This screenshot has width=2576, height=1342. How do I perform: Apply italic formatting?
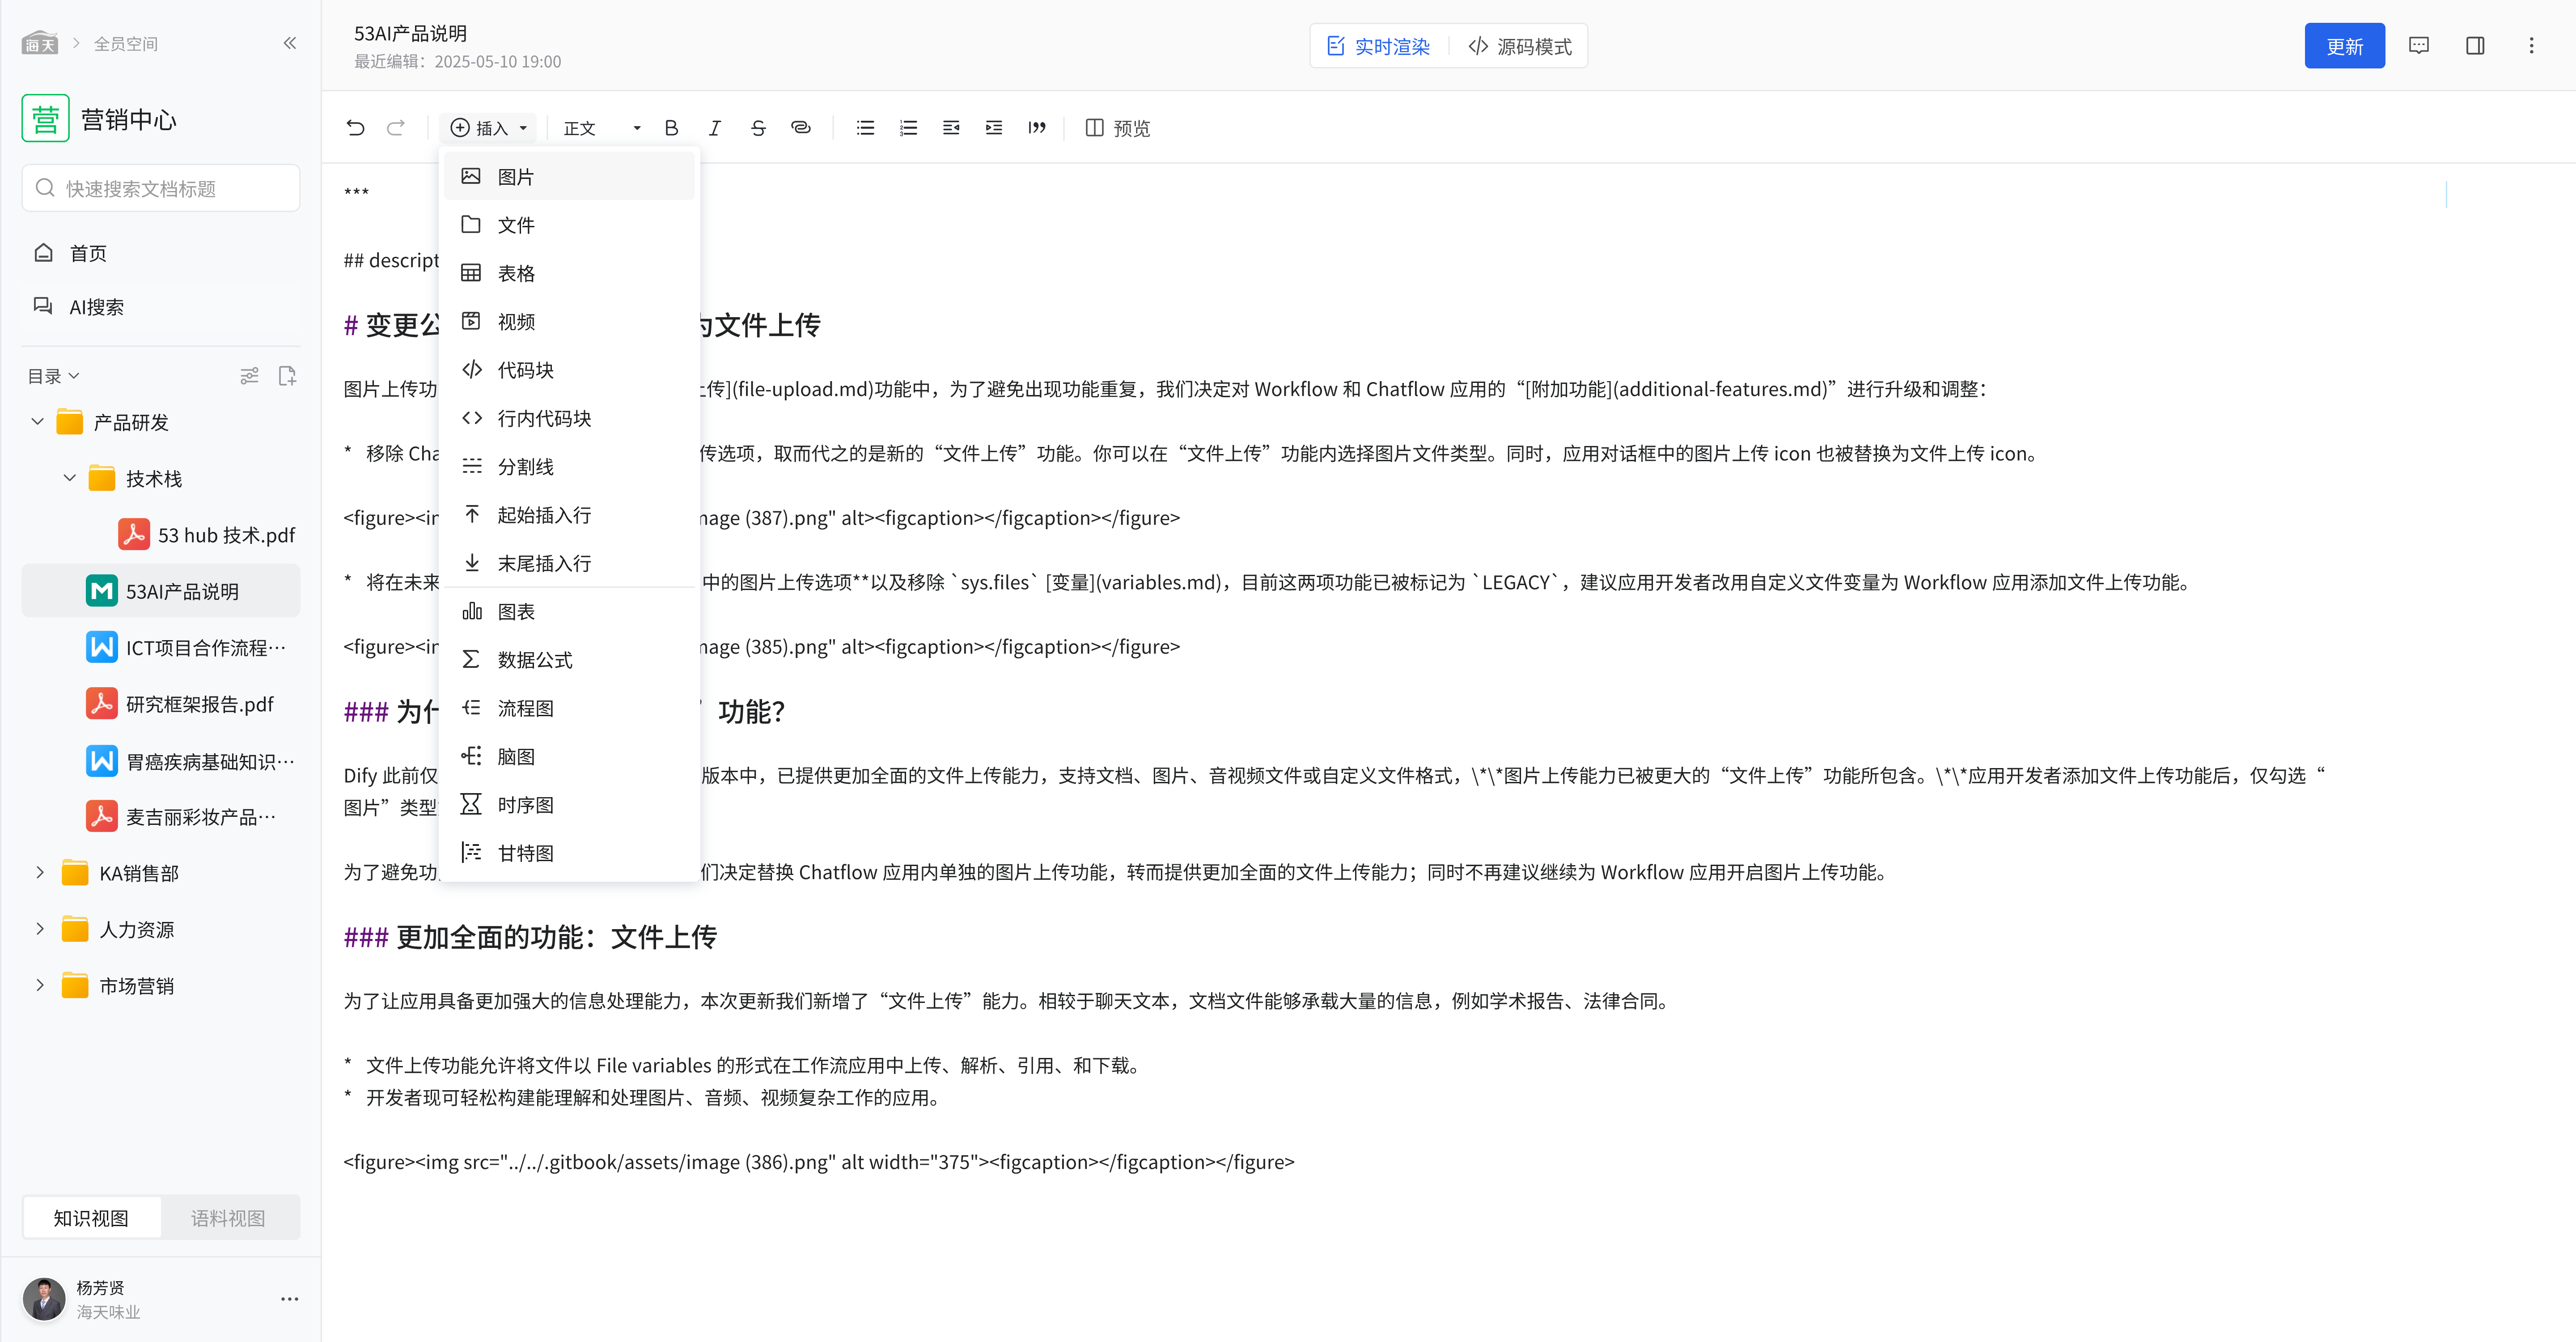coord(714,128)
